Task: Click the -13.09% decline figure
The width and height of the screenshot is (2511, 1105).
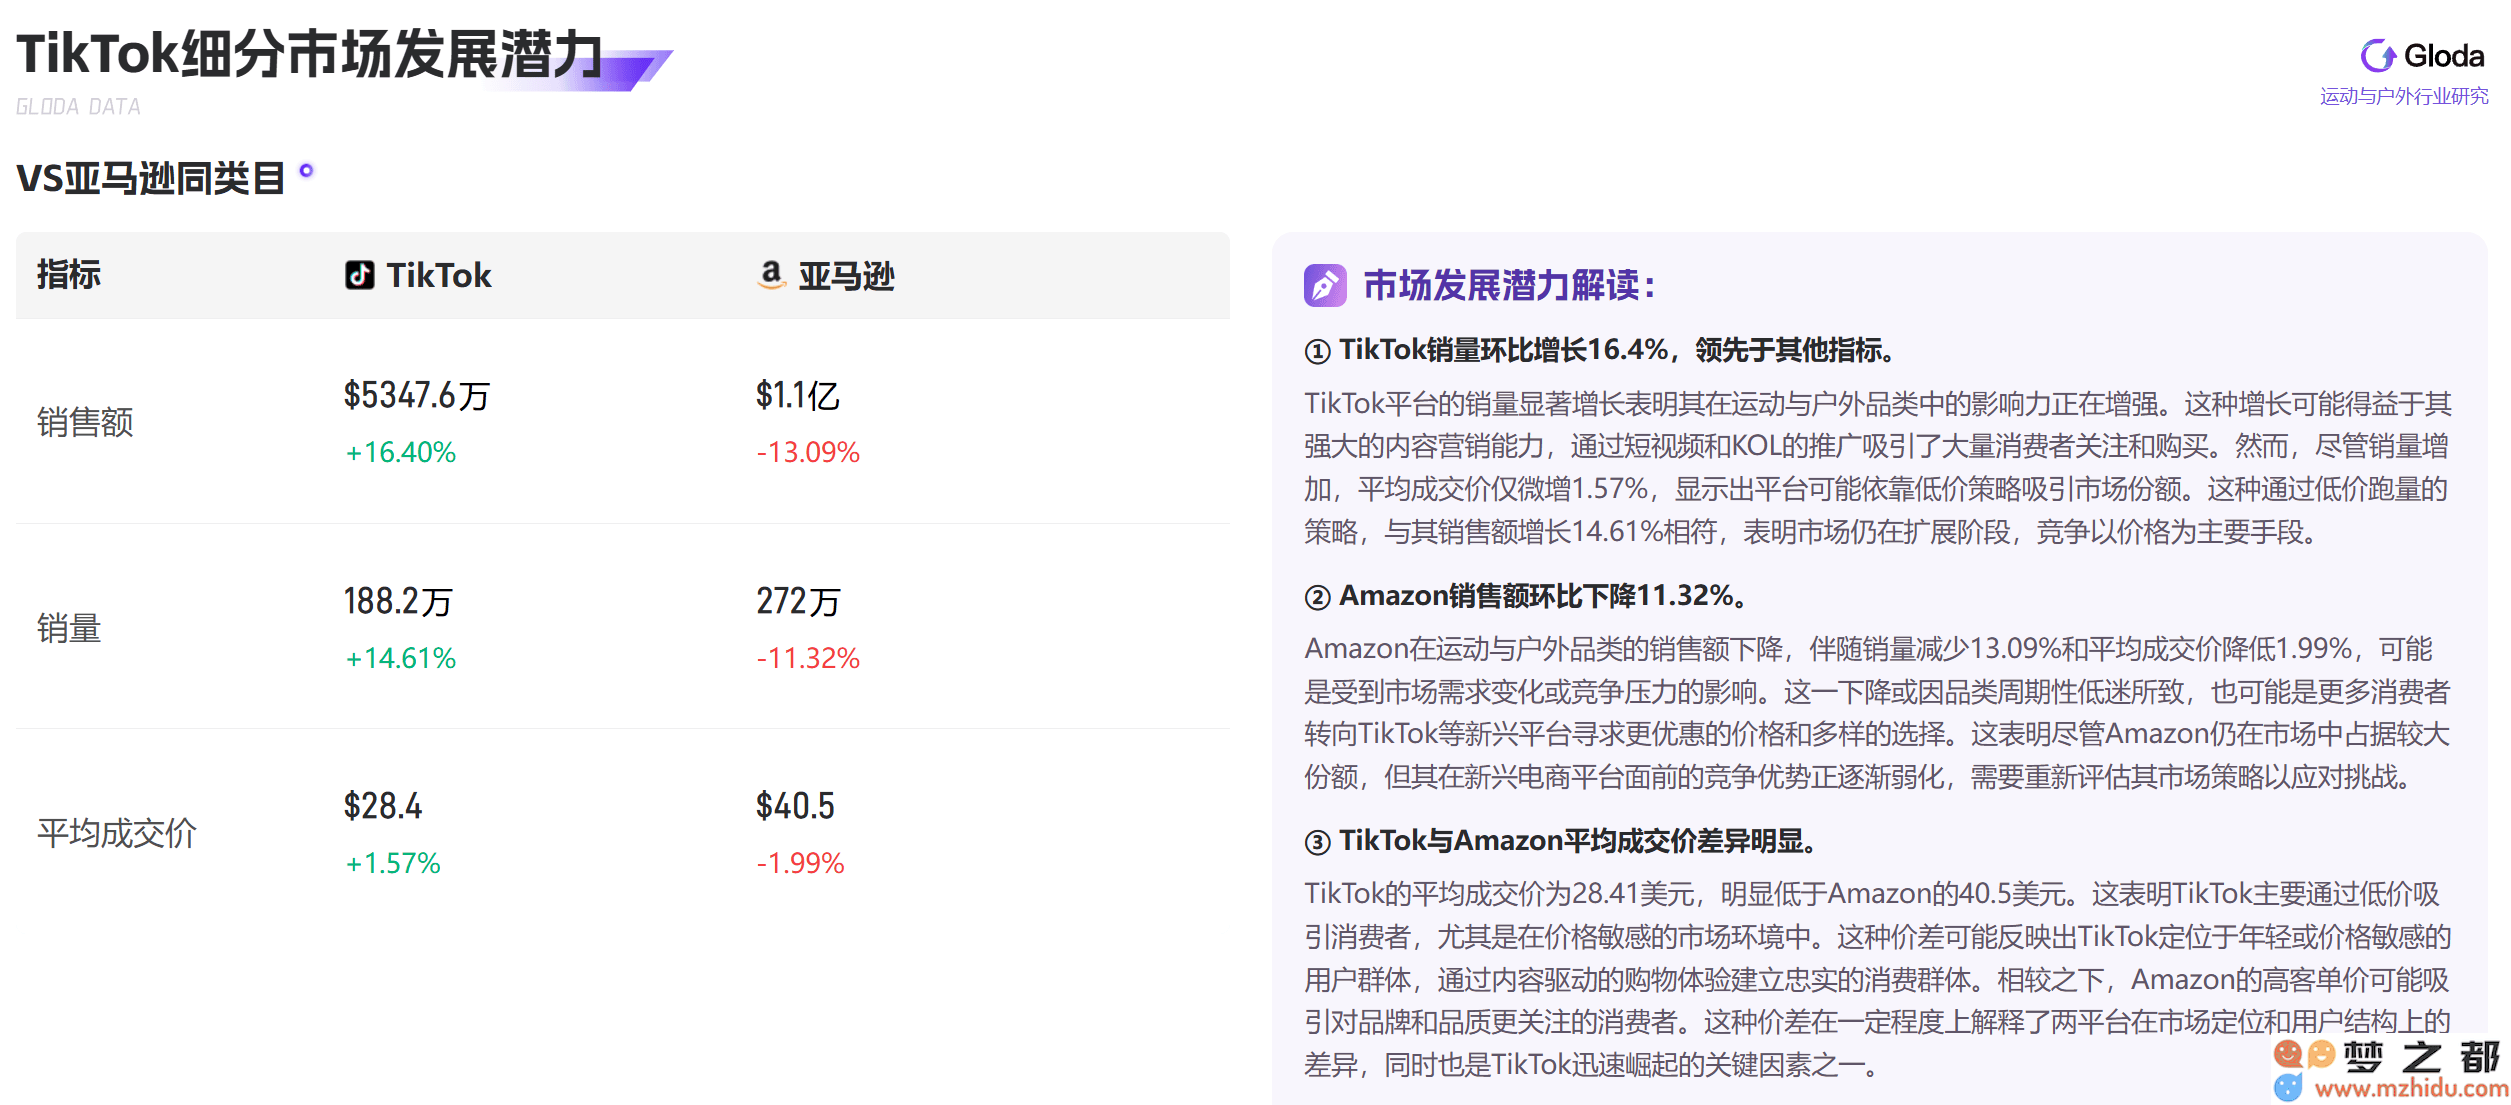Action: tap(808, 452)
